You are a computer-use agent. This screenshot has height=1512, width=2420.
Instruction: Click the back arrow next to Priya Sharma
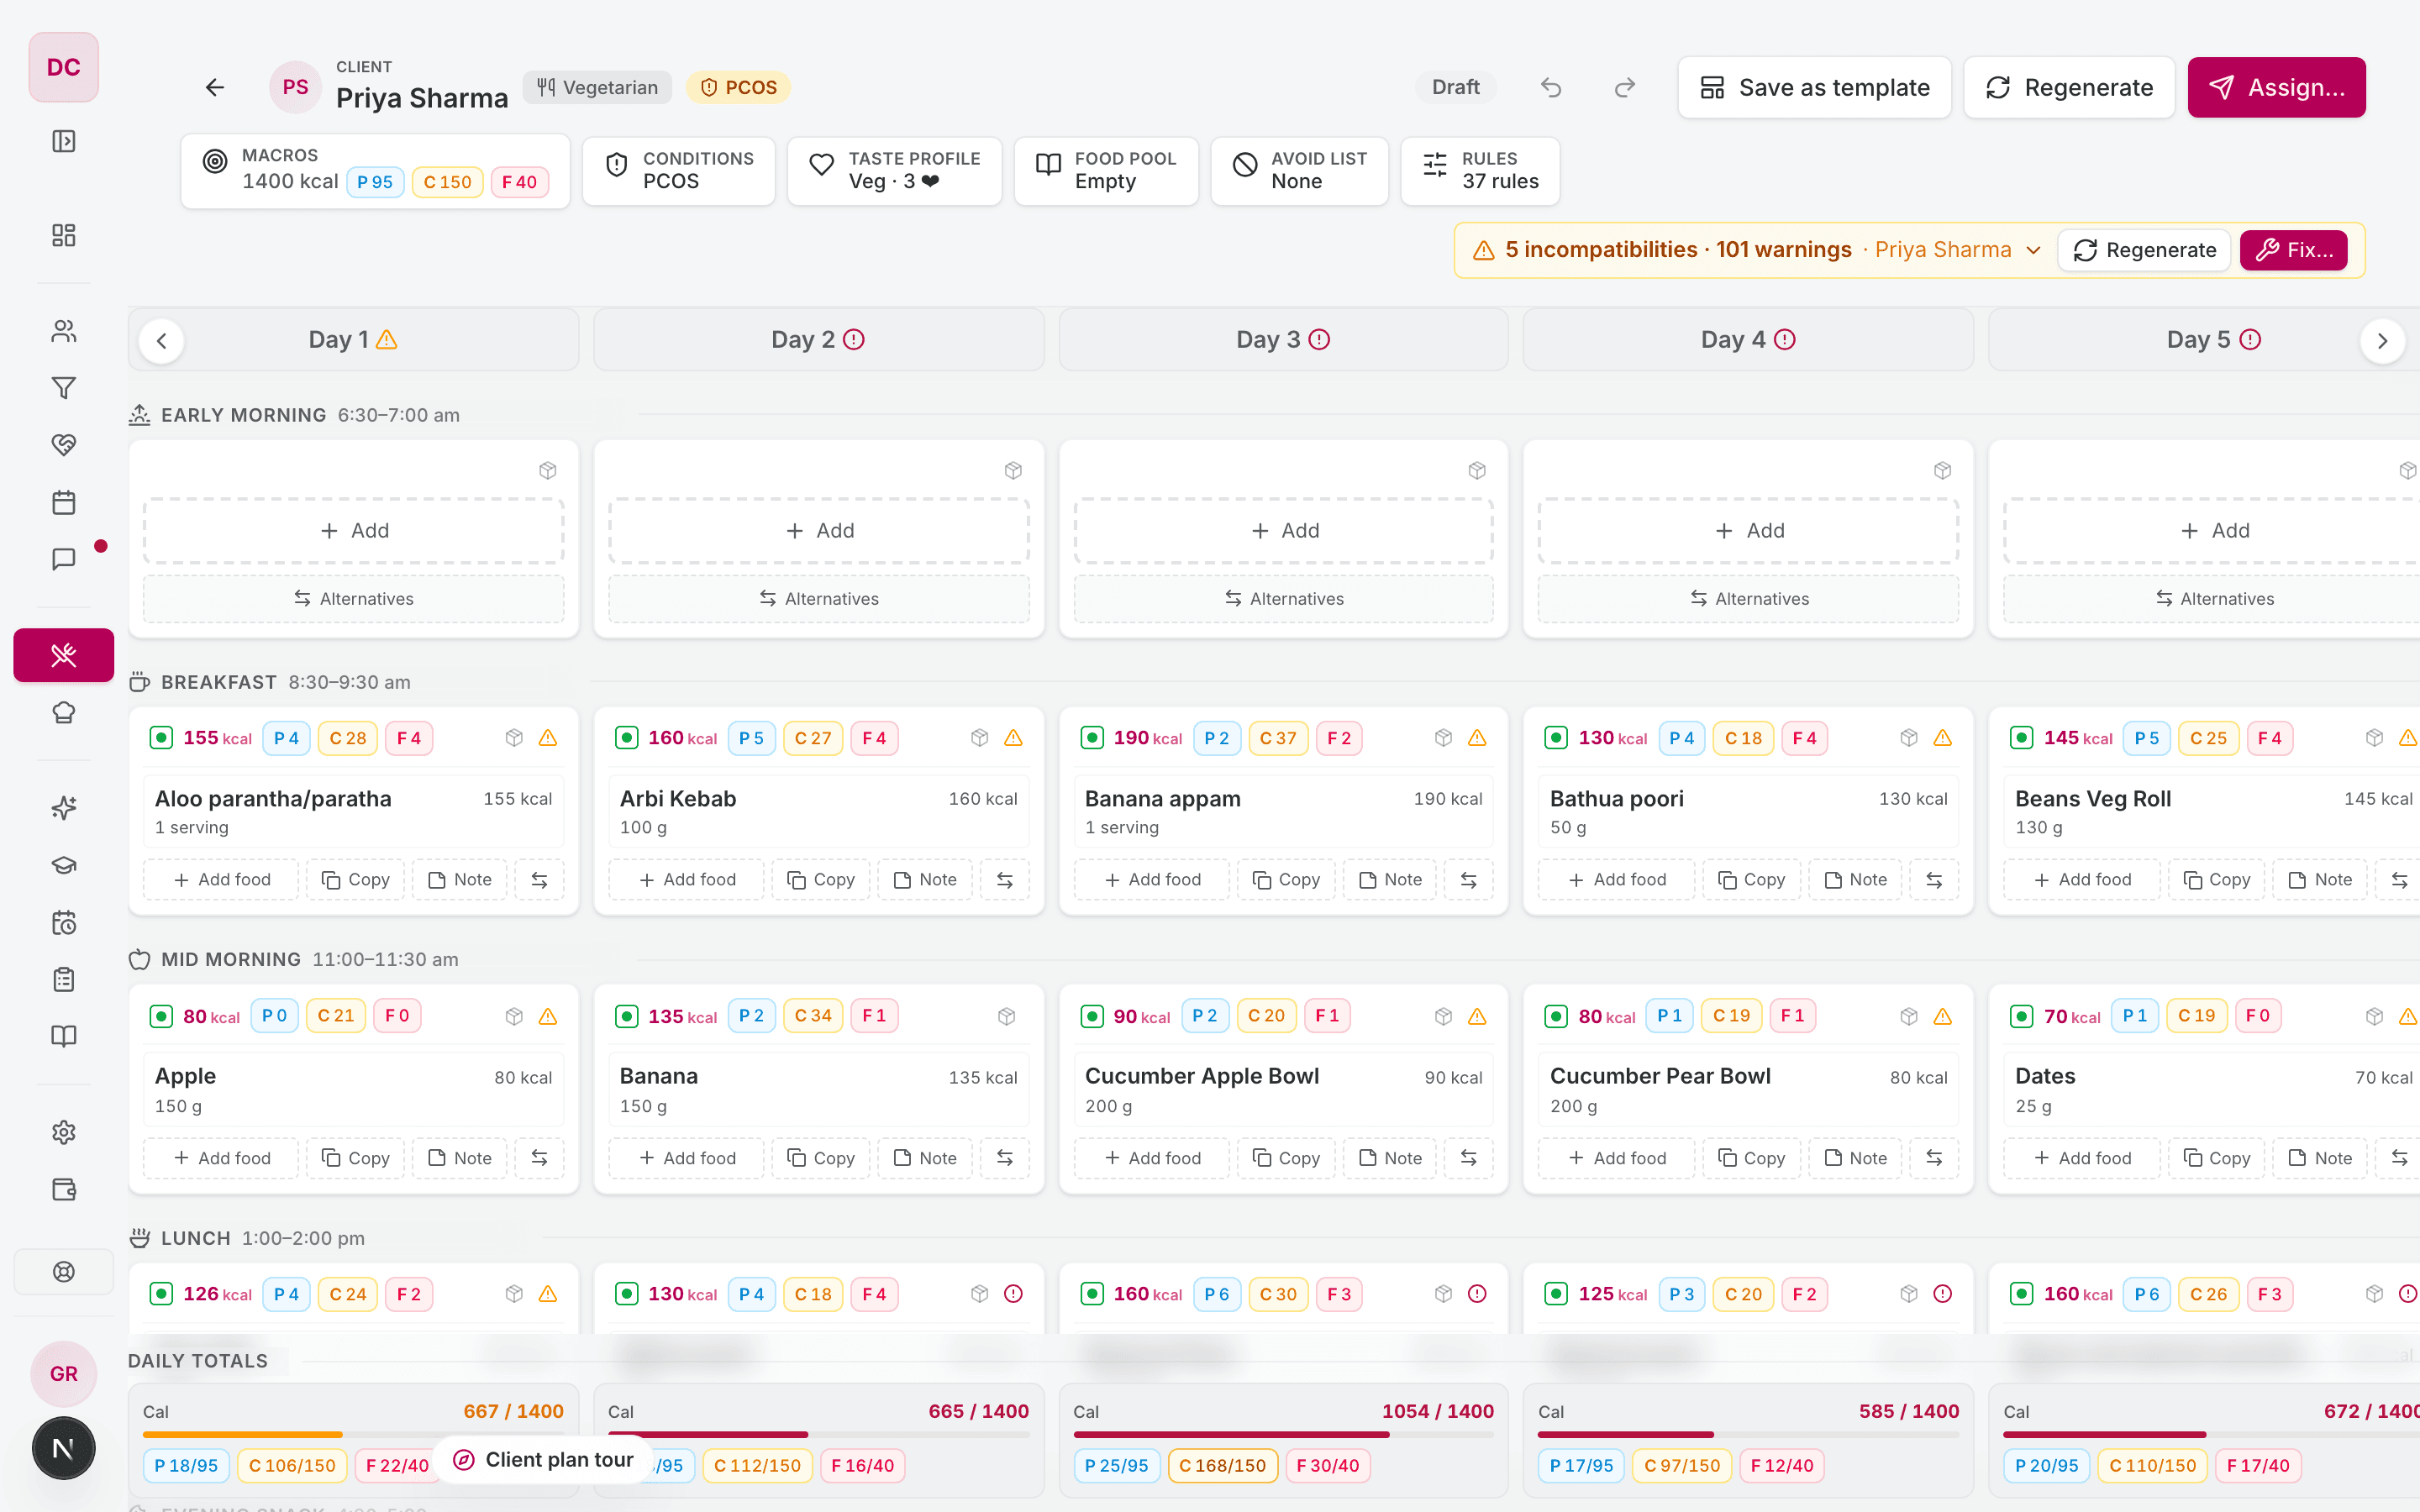point(214,88)
